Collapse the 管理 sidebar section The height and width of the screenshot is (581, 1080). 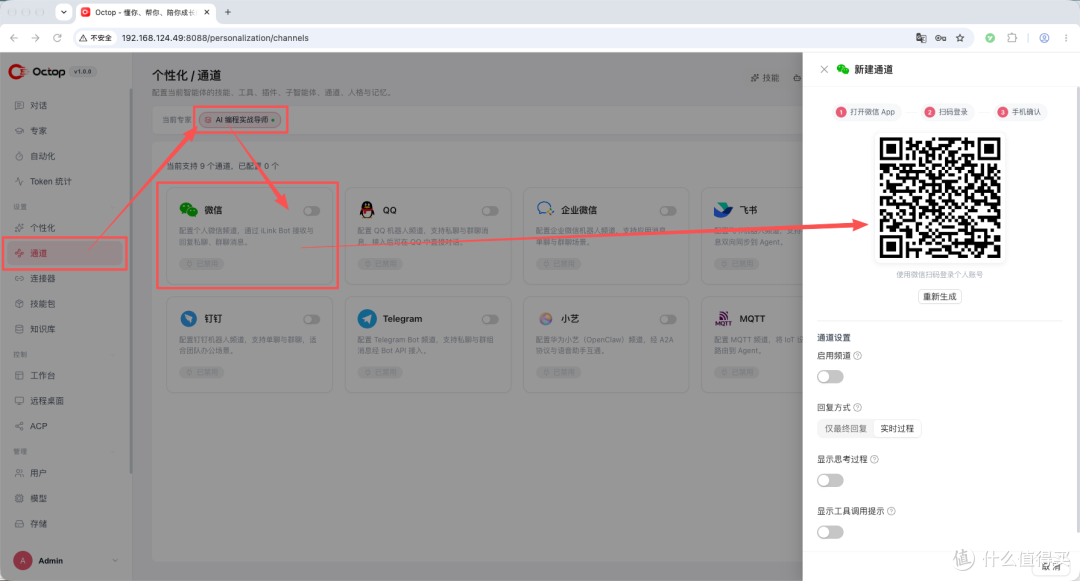coord(114,452)
